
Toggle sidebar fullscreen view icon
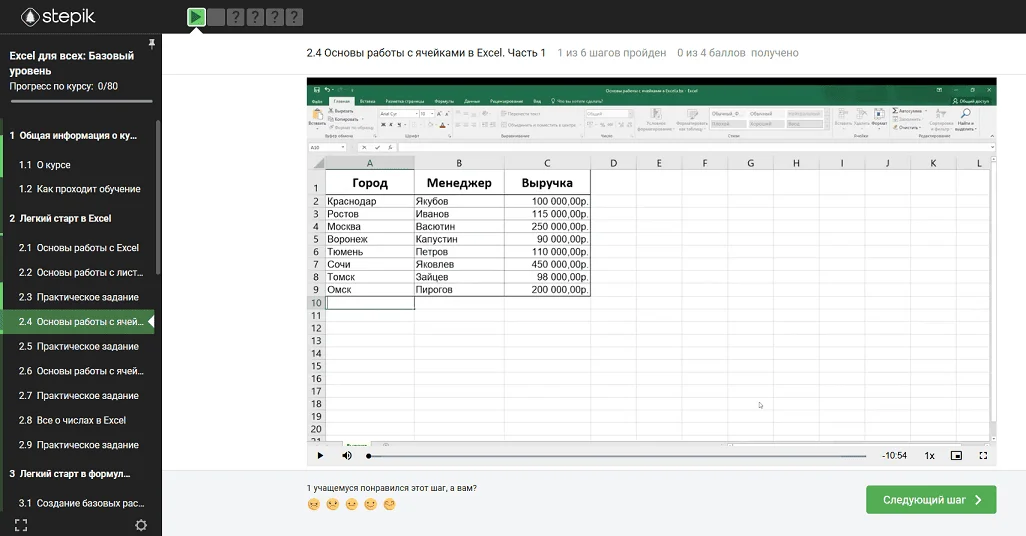21,524
